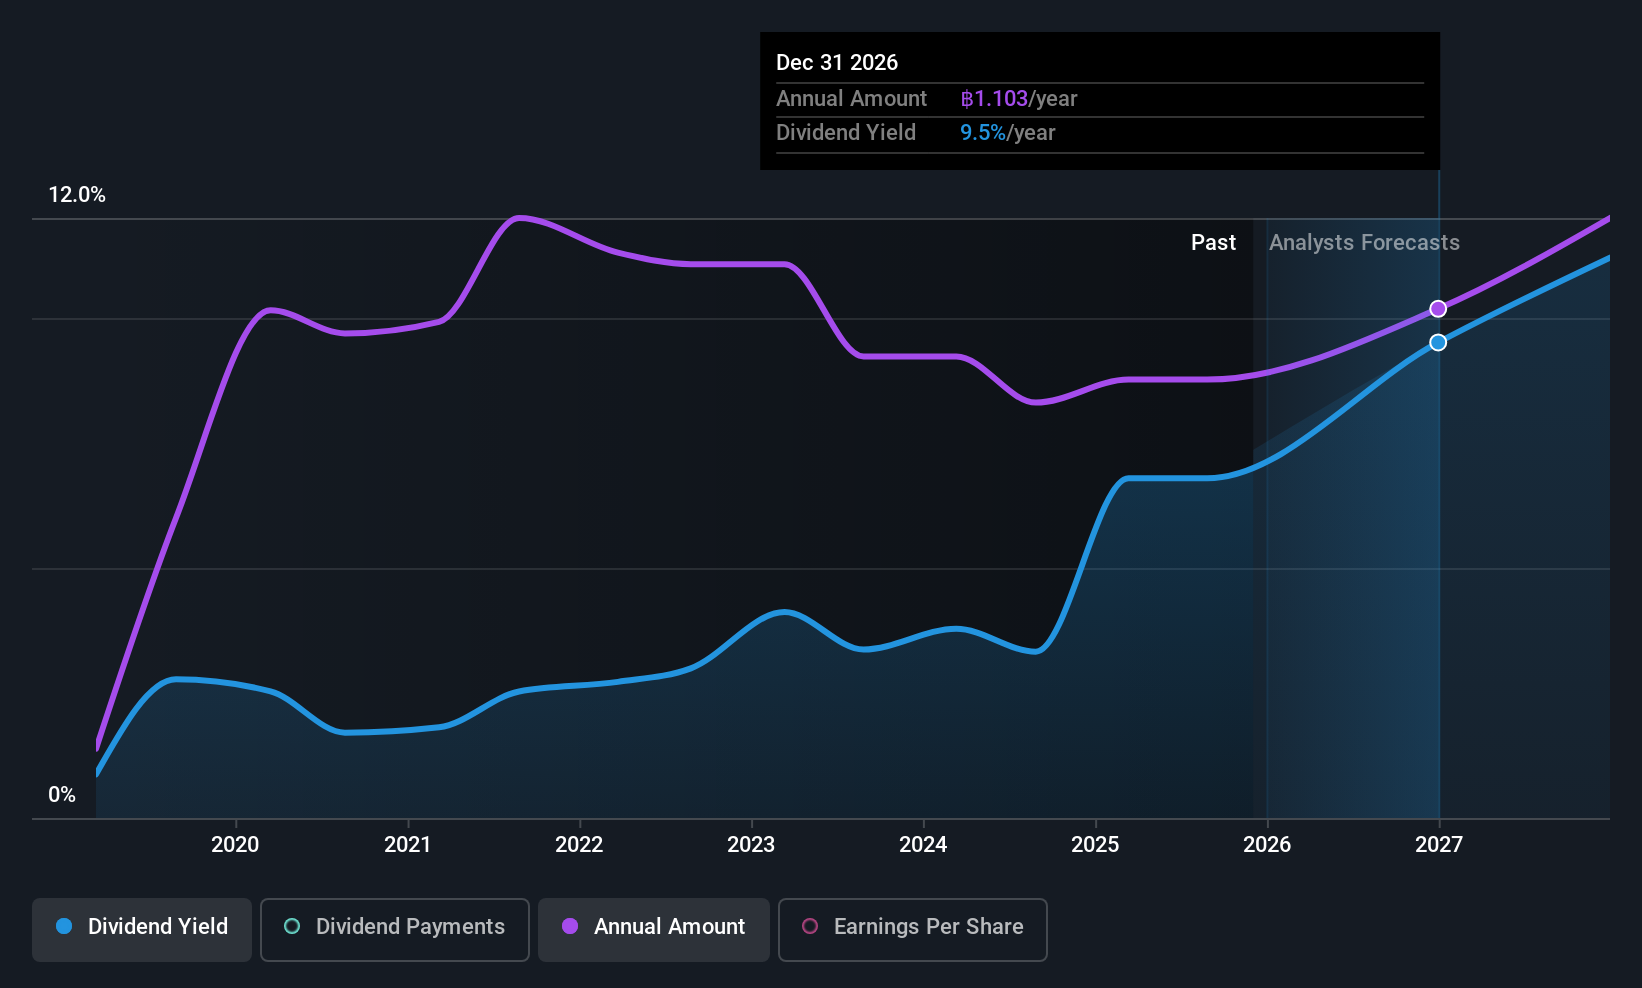This screenshot has height=988, width=1642.
Task: Toggle the Earnings Per Share series off
Action: (911, 929)
